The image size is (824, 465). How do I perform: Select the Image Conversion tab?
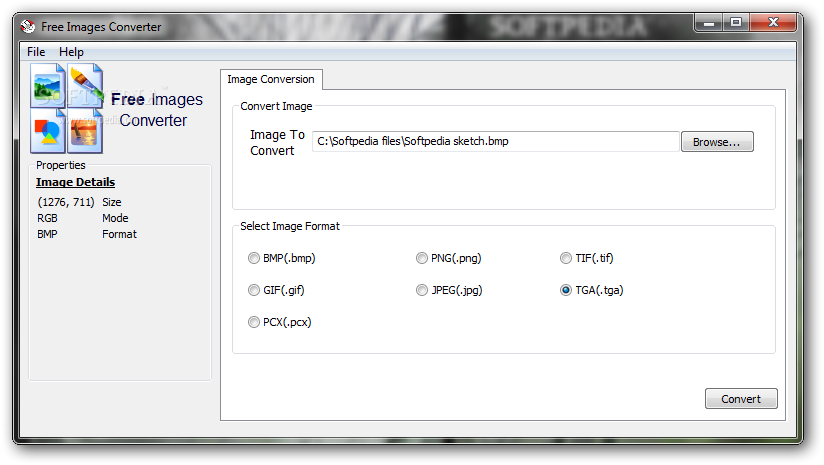(x=271, y=79)
